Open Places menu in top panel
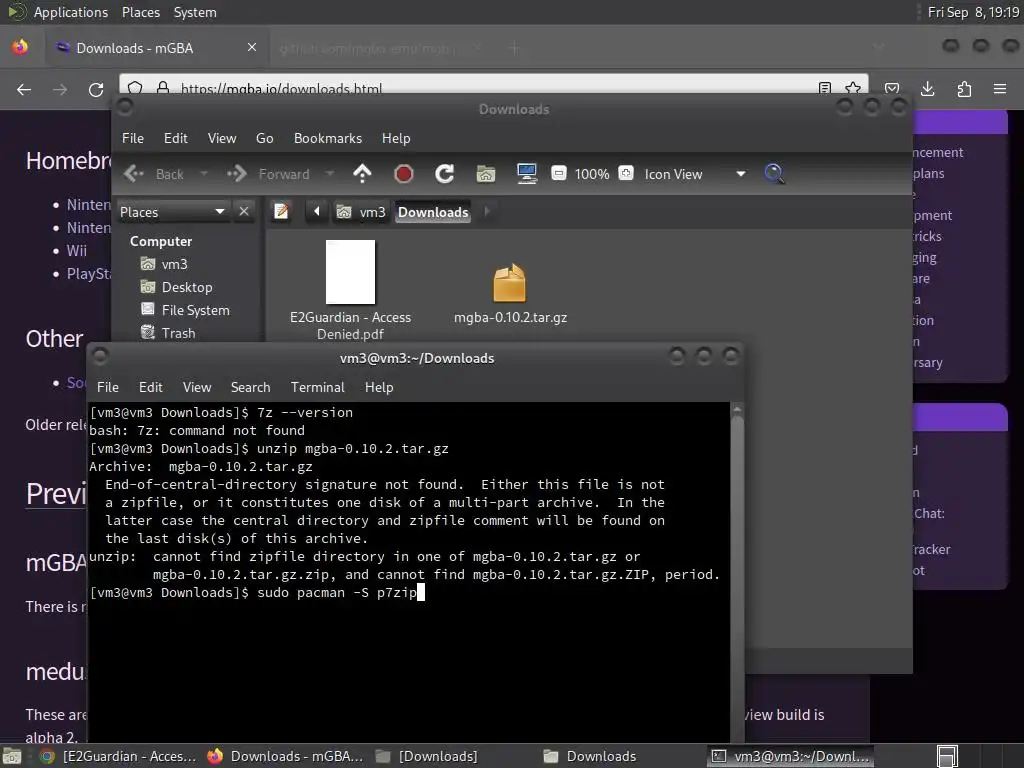1024x768 pixels. tap(141, 12)
